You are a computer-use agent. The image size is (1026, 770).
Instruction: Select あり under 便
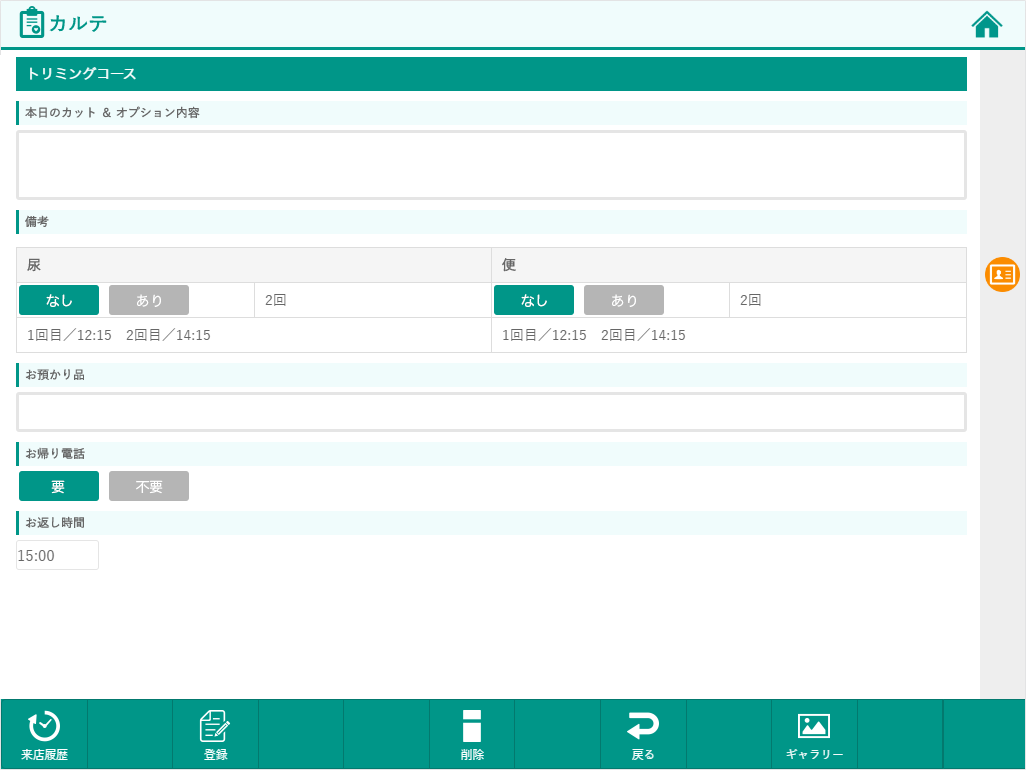point(624,300)
